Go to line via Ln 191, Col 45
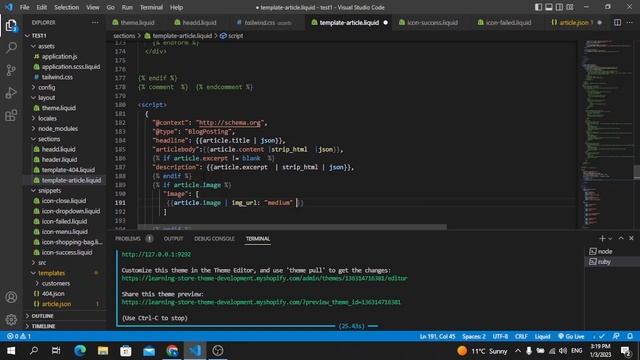 [437, 336]
